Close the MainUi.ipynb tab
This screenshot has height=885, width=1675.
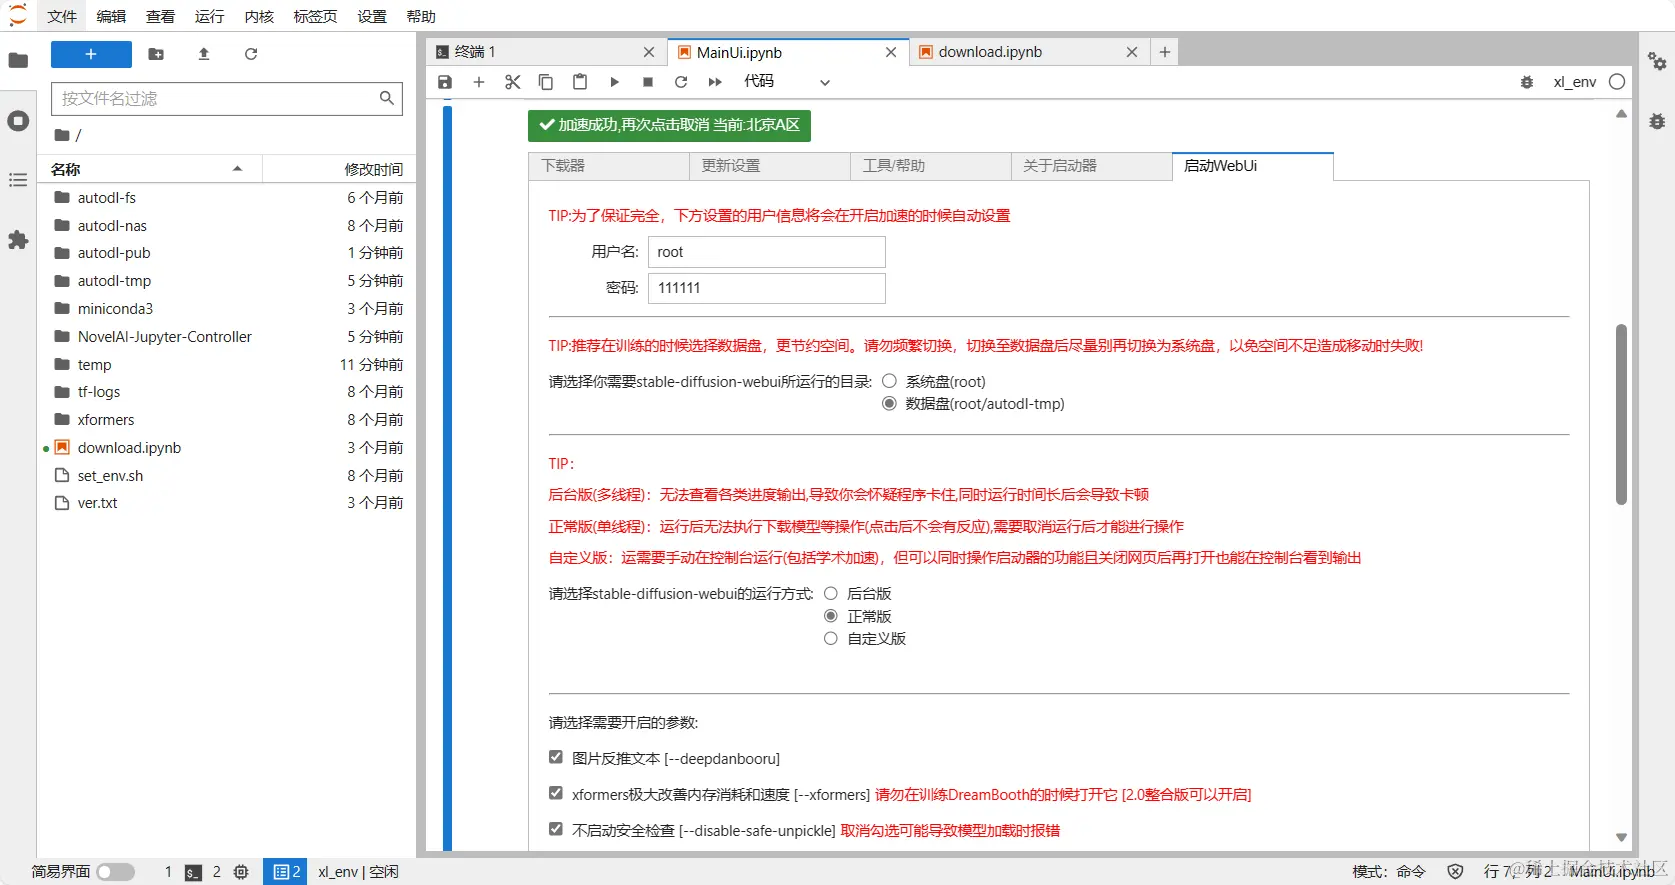coord(891,52)
